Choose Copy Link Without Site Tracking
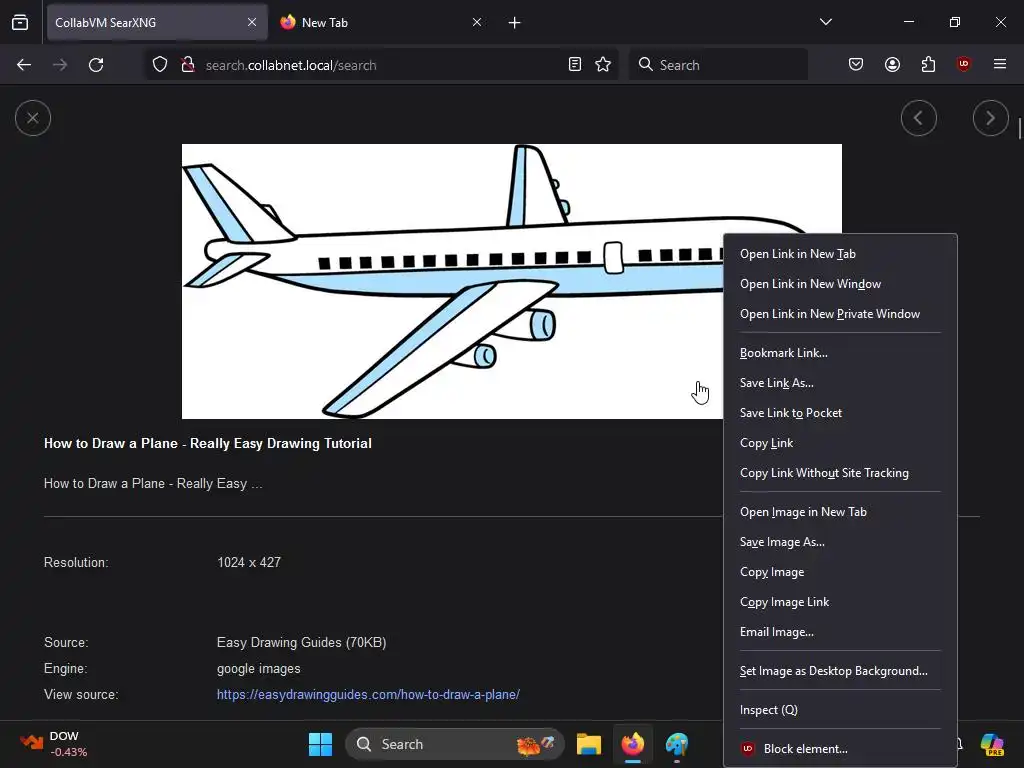 [x=840, y=473]
